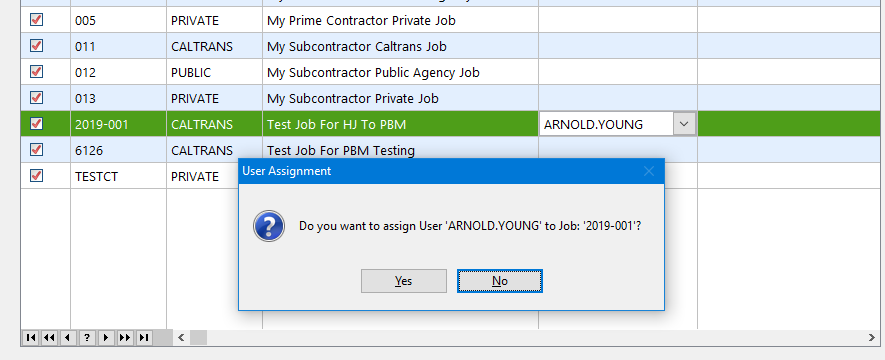Toggle checkbox for job 012
This screenshot has width=885, height=360.
pos(36,72)
